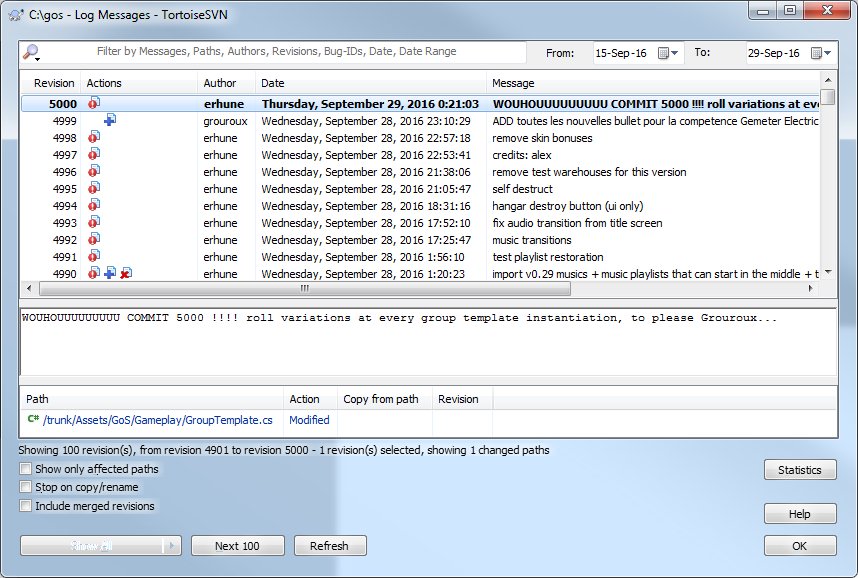The width and height of the screenshot is (858, 578).
Task: Click the TortoiseSVN title bar icon
Action: [x=16, y=15]
